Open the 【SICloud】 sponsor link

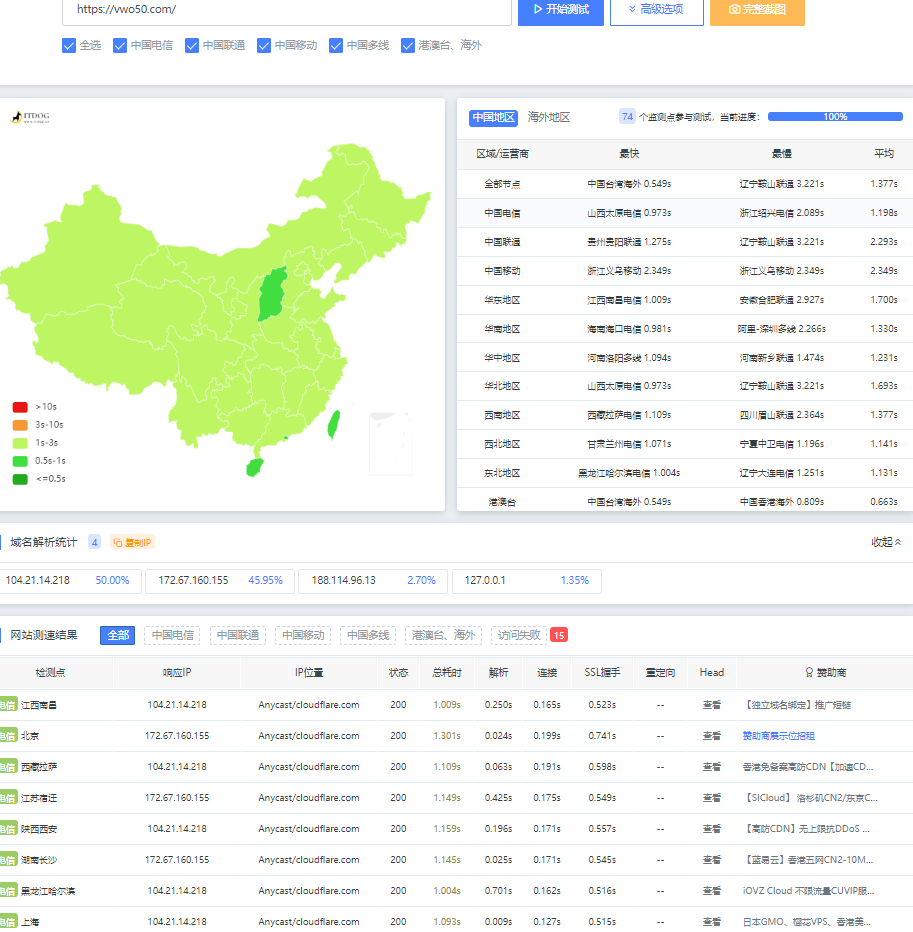[810, 798]
